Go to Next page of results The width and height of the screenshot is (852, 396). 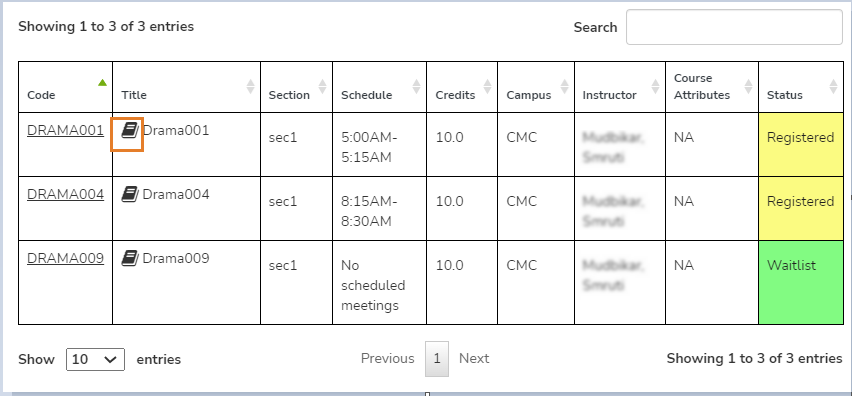tap(474, 359)
